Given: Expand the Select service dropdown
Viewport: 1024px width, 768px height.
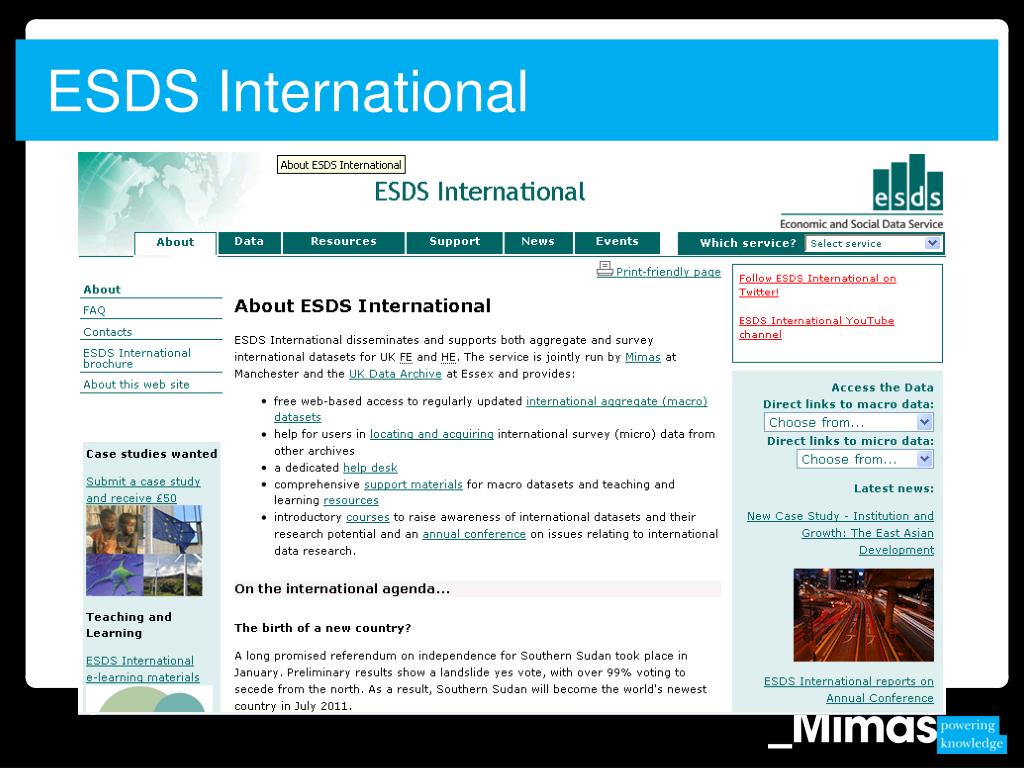Looking at the screenshot, I should pos(873,244).
